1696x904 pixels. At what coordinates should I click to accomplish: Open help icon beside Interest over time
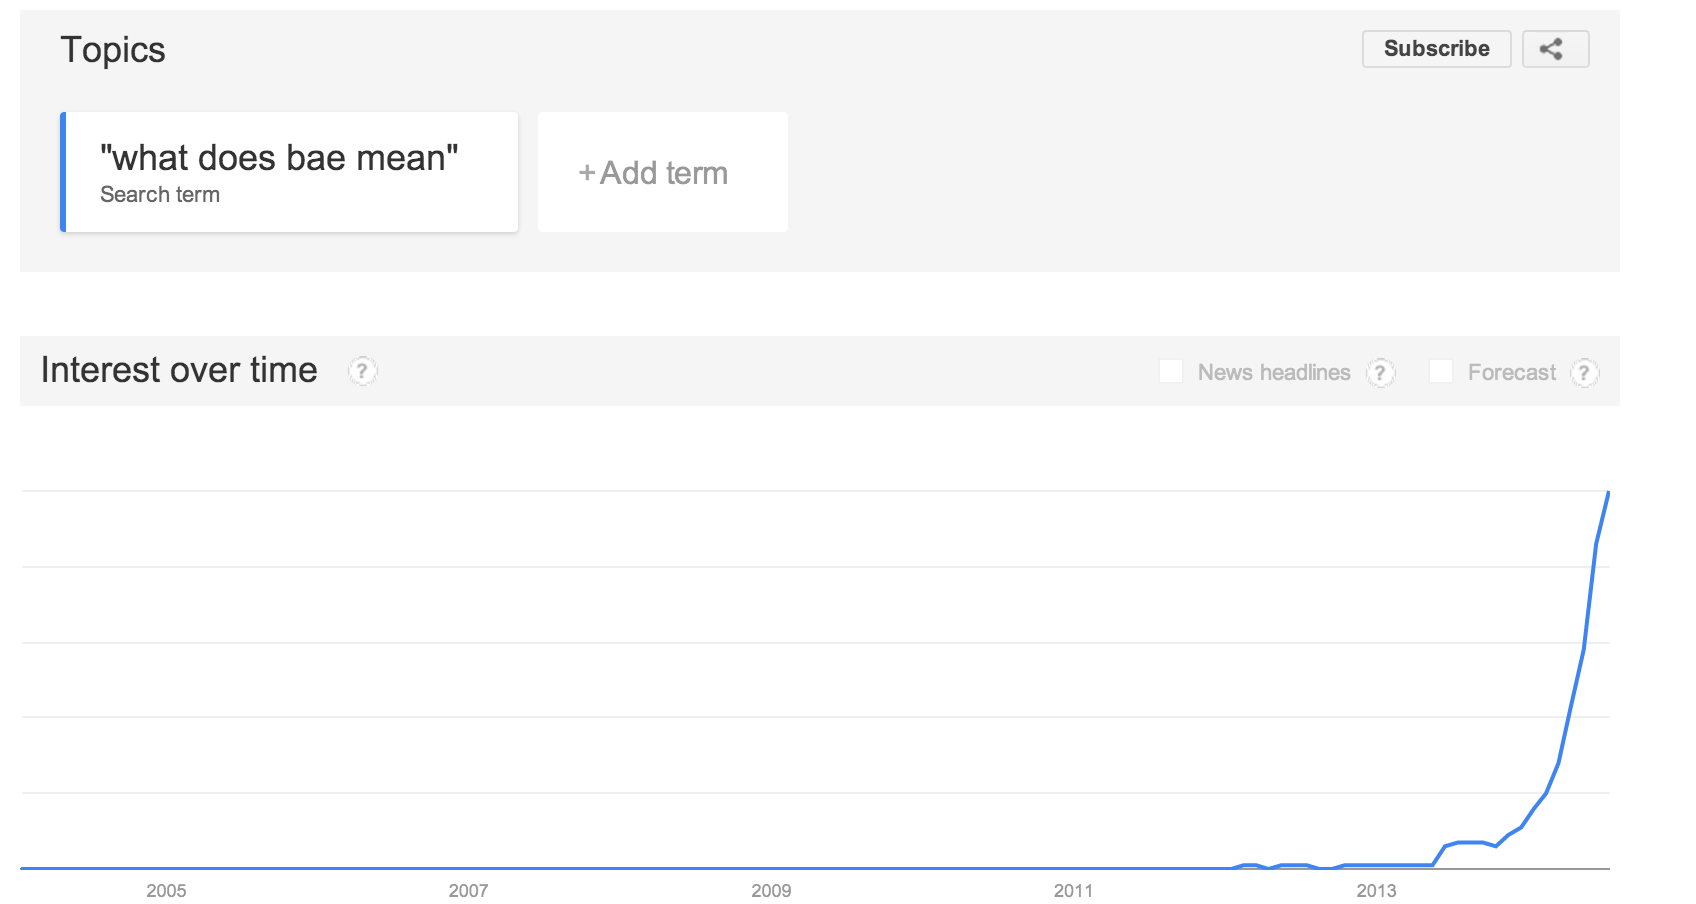pyautogui.click(x=362, y=371)
